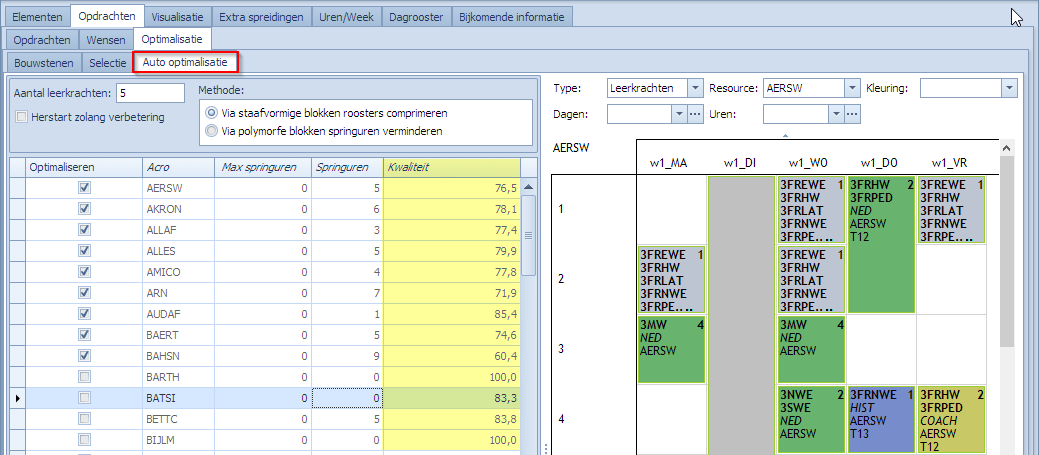Click the ARN acro cell

click(178, 293)
